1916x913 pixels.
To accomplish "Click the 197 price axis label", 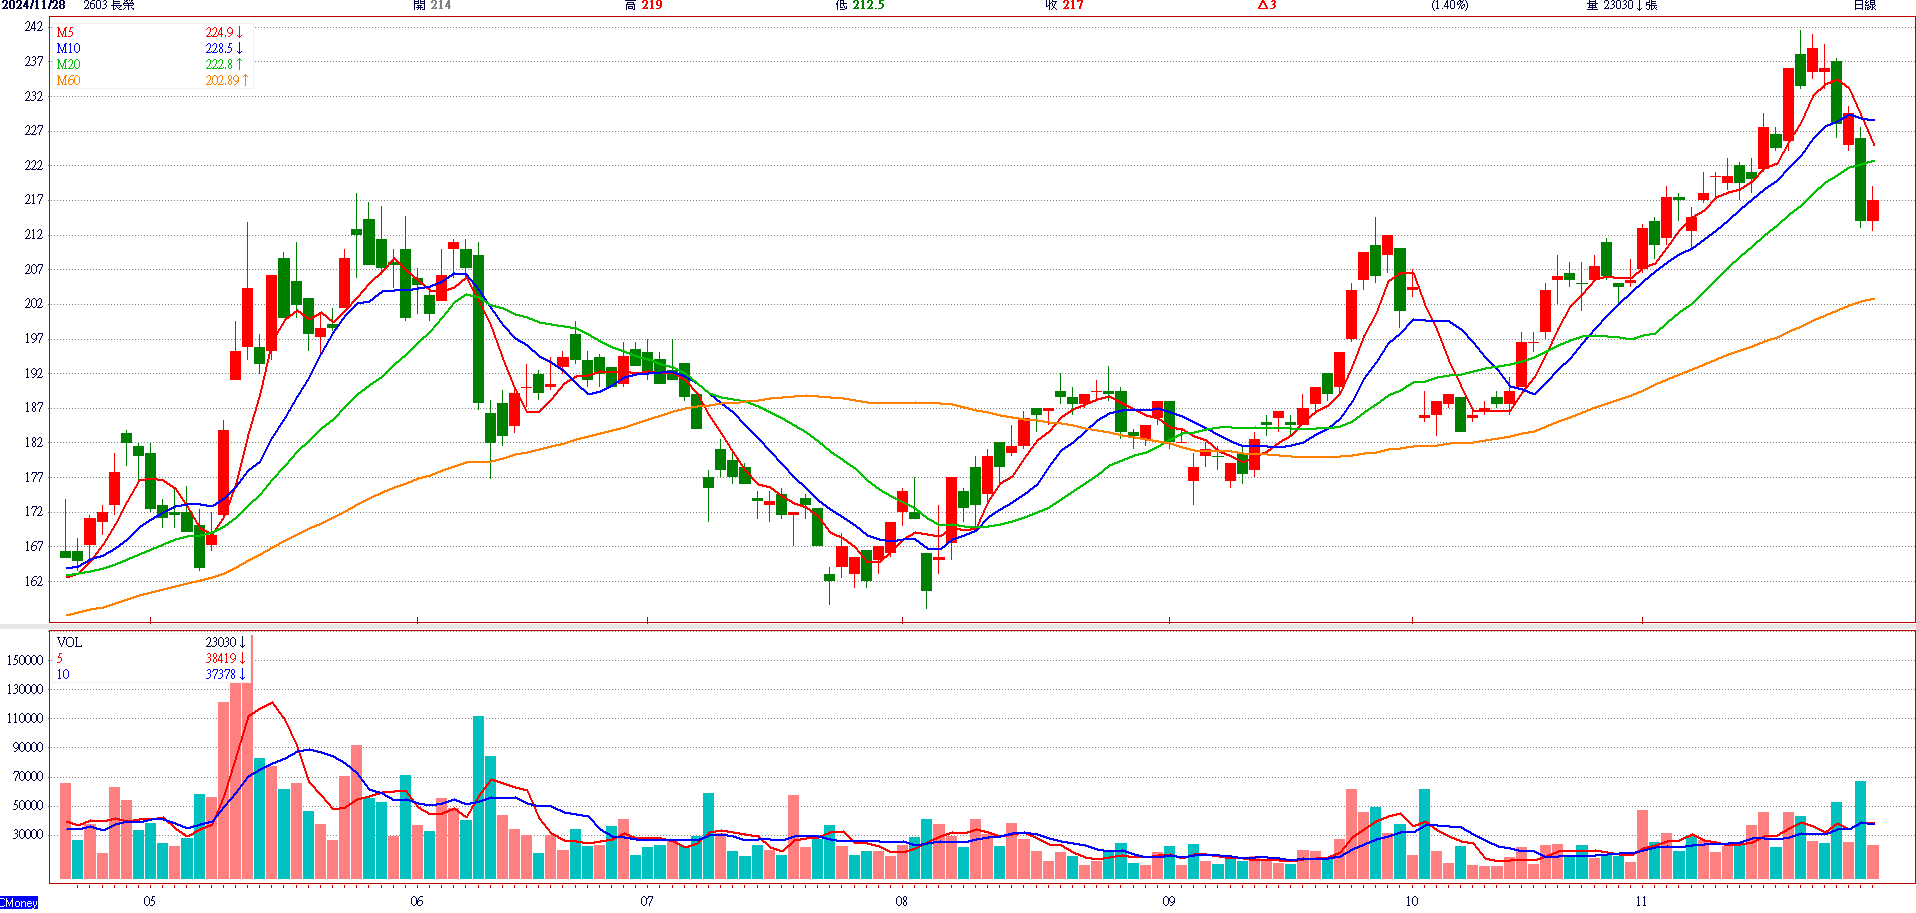I will click(34, 339).
